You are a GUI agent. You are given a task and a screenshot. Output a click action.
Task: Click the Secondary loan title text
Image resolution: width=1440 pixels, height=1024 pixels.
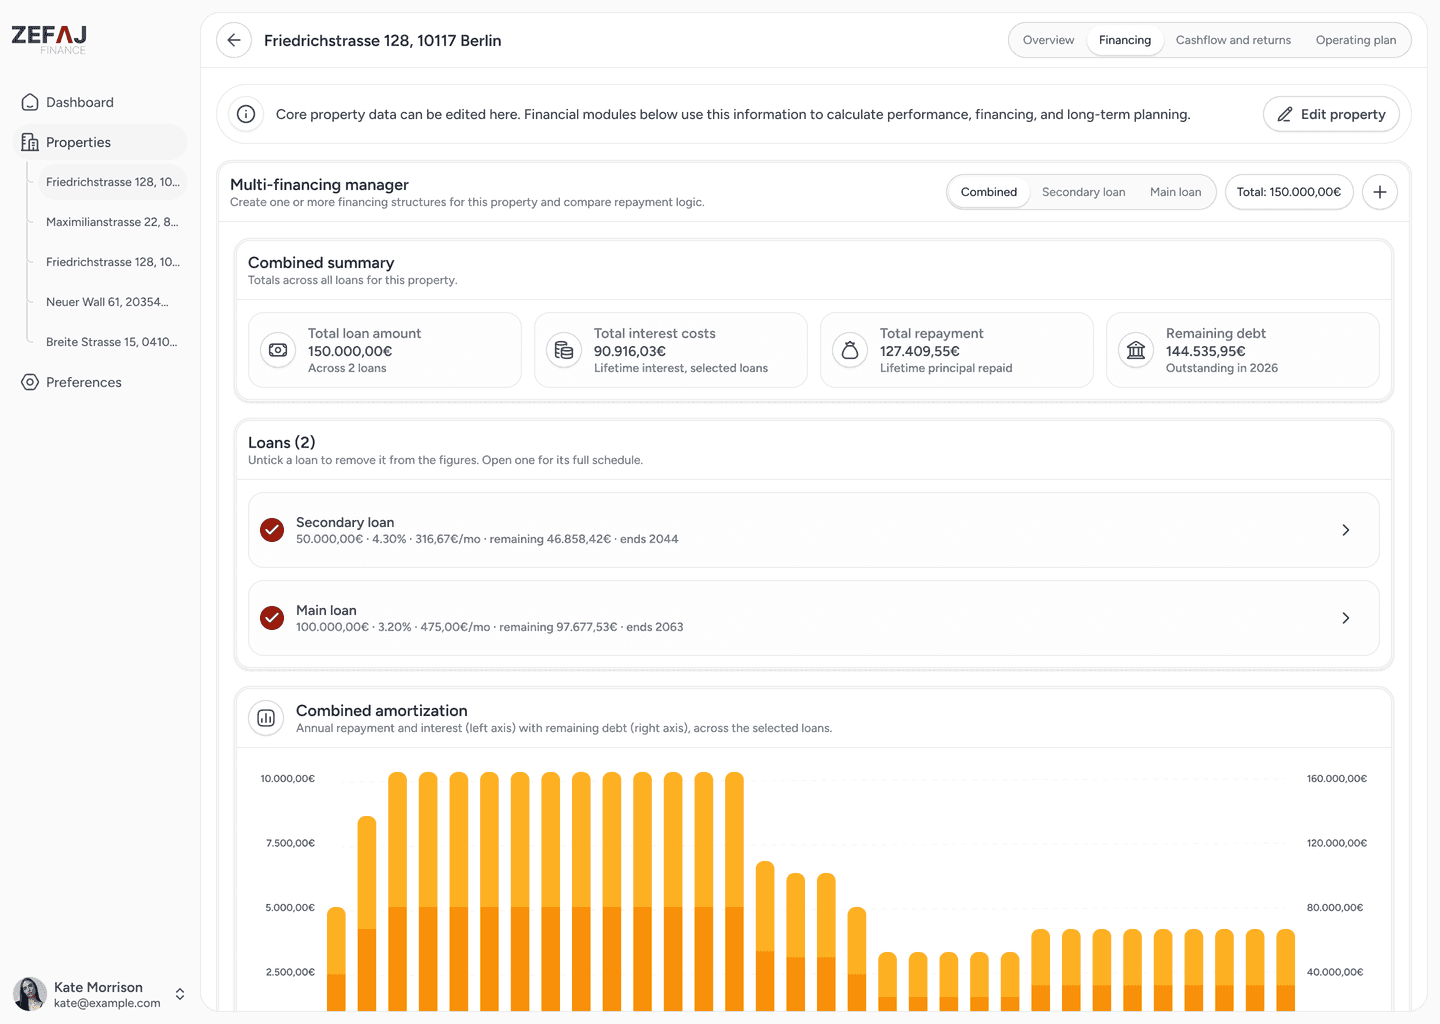[345, 522]
